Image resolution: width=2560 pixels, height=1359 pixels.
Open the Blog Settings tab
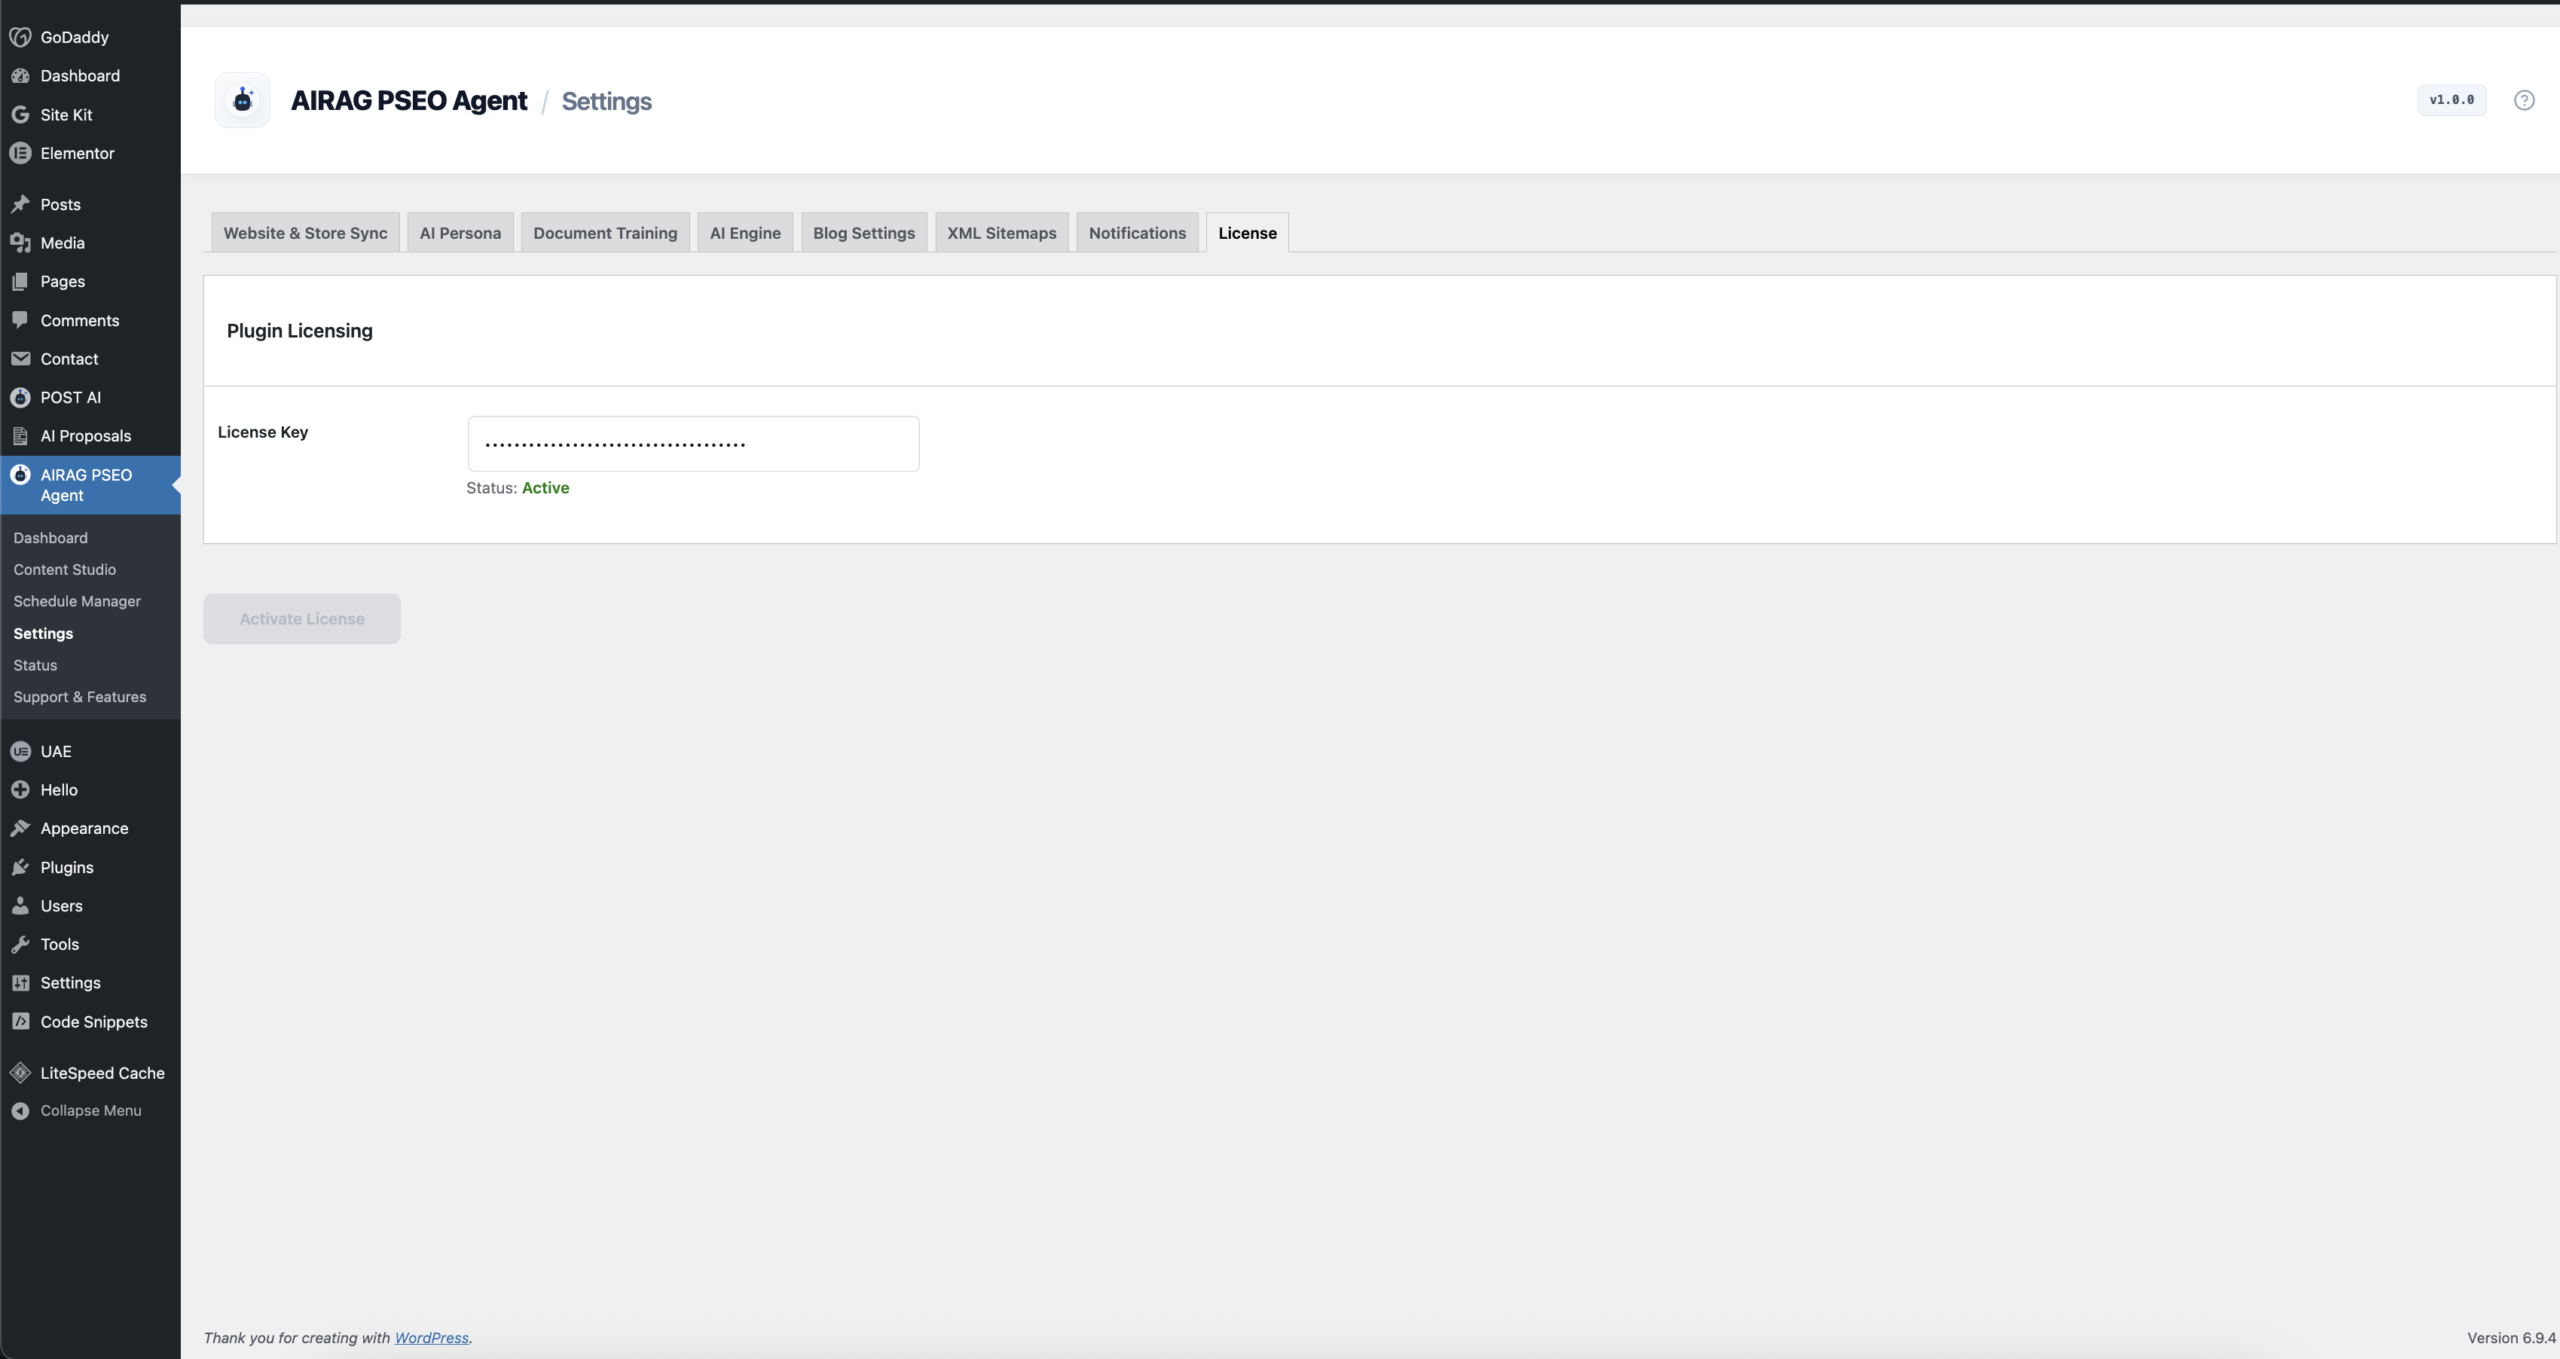click(x=864, y=233)
